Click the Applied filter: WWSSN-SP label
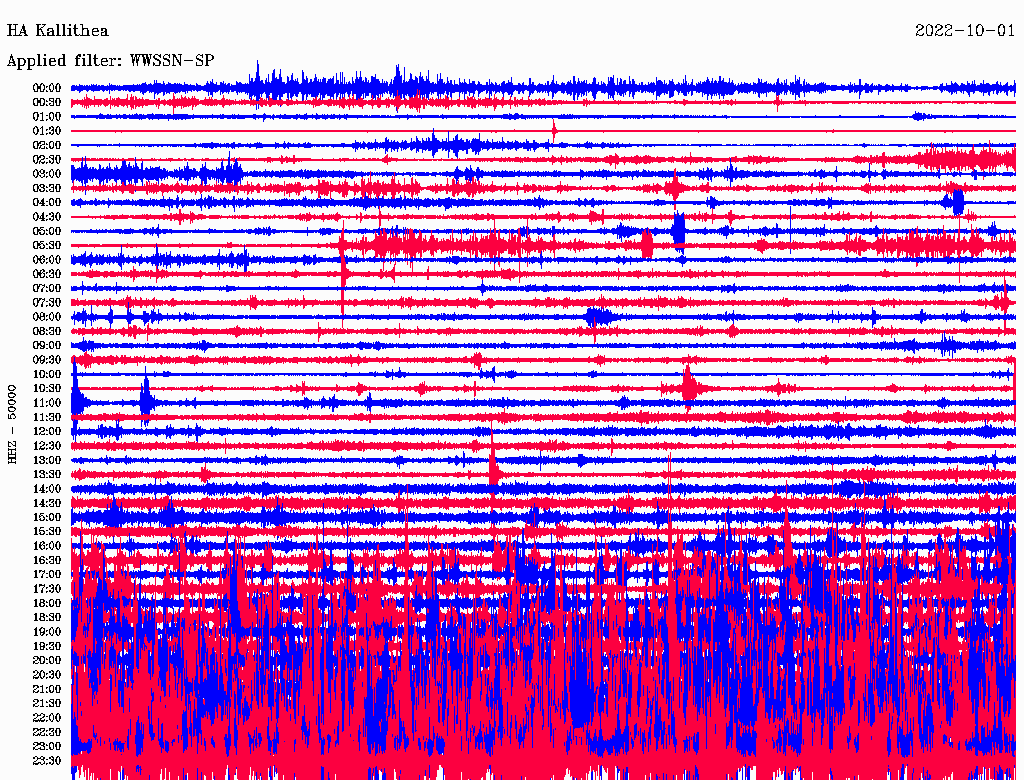The width and height of the screenshot is (1024, 780). [x=110, y=61]
